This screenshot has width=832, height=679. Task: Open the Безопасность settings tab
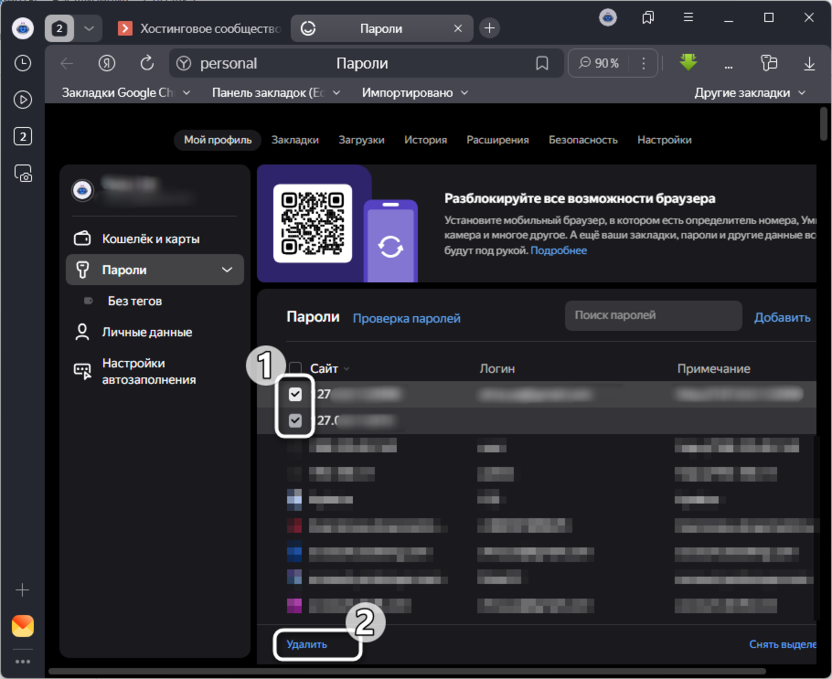coord(583,140)
